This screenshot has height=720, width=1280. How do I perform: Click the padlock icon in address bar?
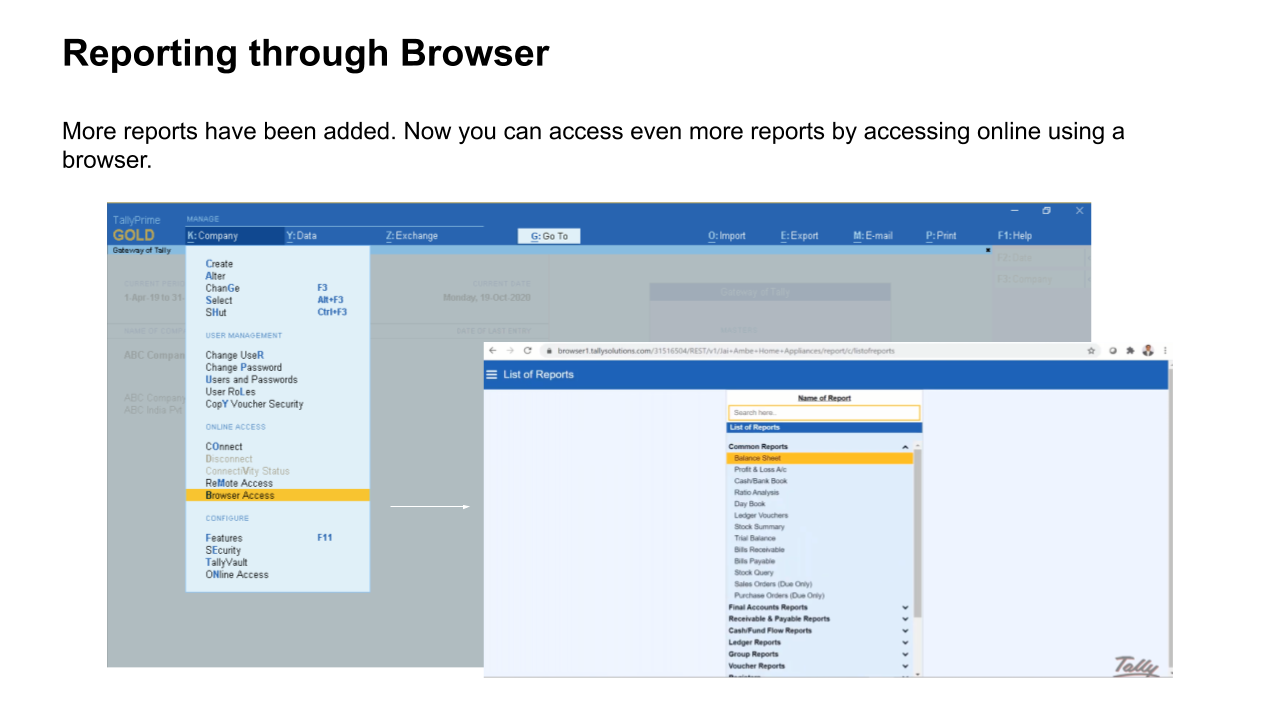pos(549,351)
